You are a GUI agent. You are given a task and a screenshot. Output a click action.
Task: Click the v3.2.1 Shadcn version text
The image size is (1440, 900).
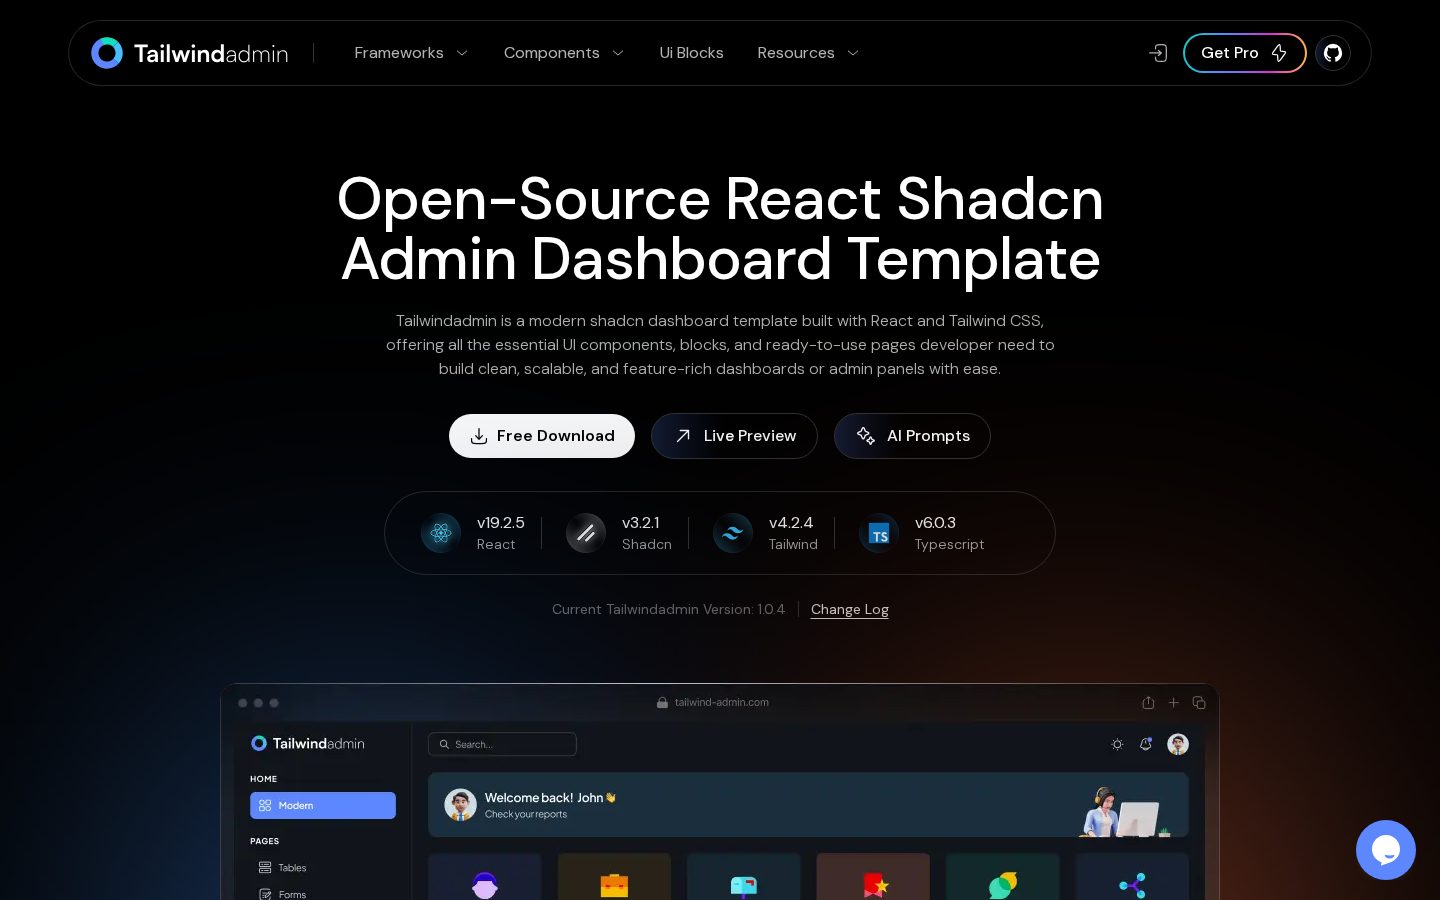641,523
